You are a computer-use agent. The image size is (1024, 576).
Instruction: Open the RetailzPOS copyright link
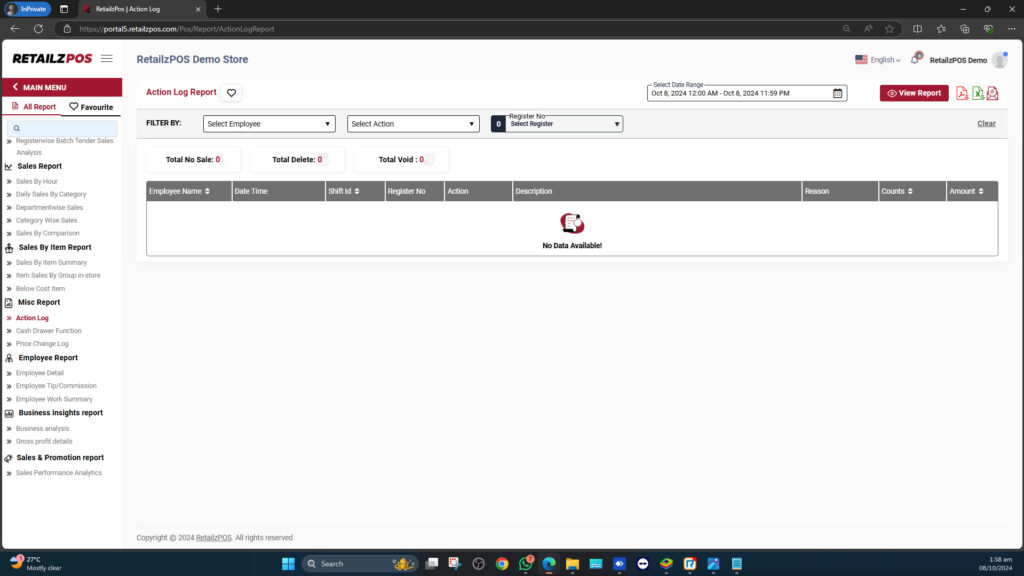215,537
